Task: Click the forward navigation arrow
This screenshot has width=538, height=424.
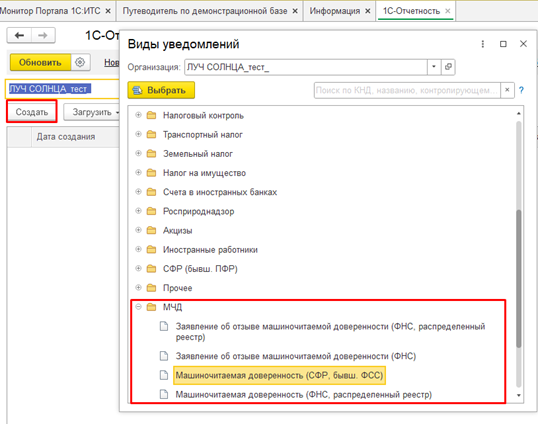Action: coord(43,35)
